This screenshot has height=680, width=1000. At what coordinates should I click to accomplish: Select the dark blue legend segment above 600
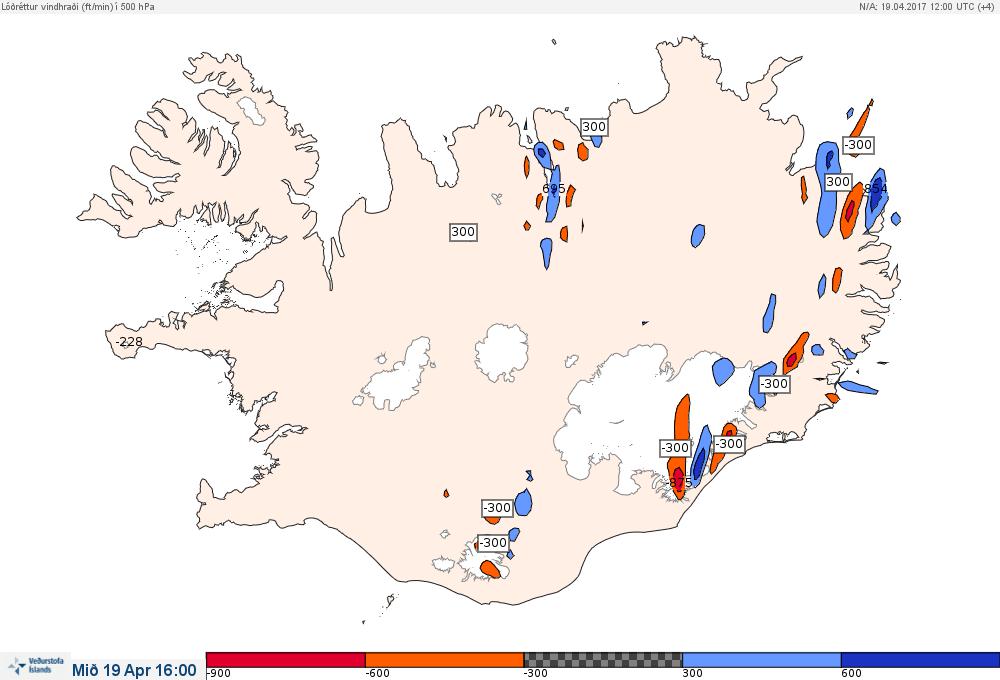(920, 660)
